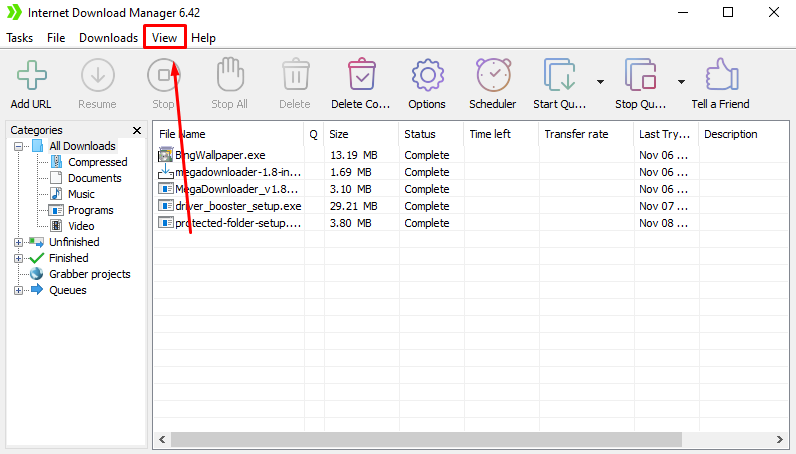Open the View menu
The image size is (796, 454).
tap(165, 38)
